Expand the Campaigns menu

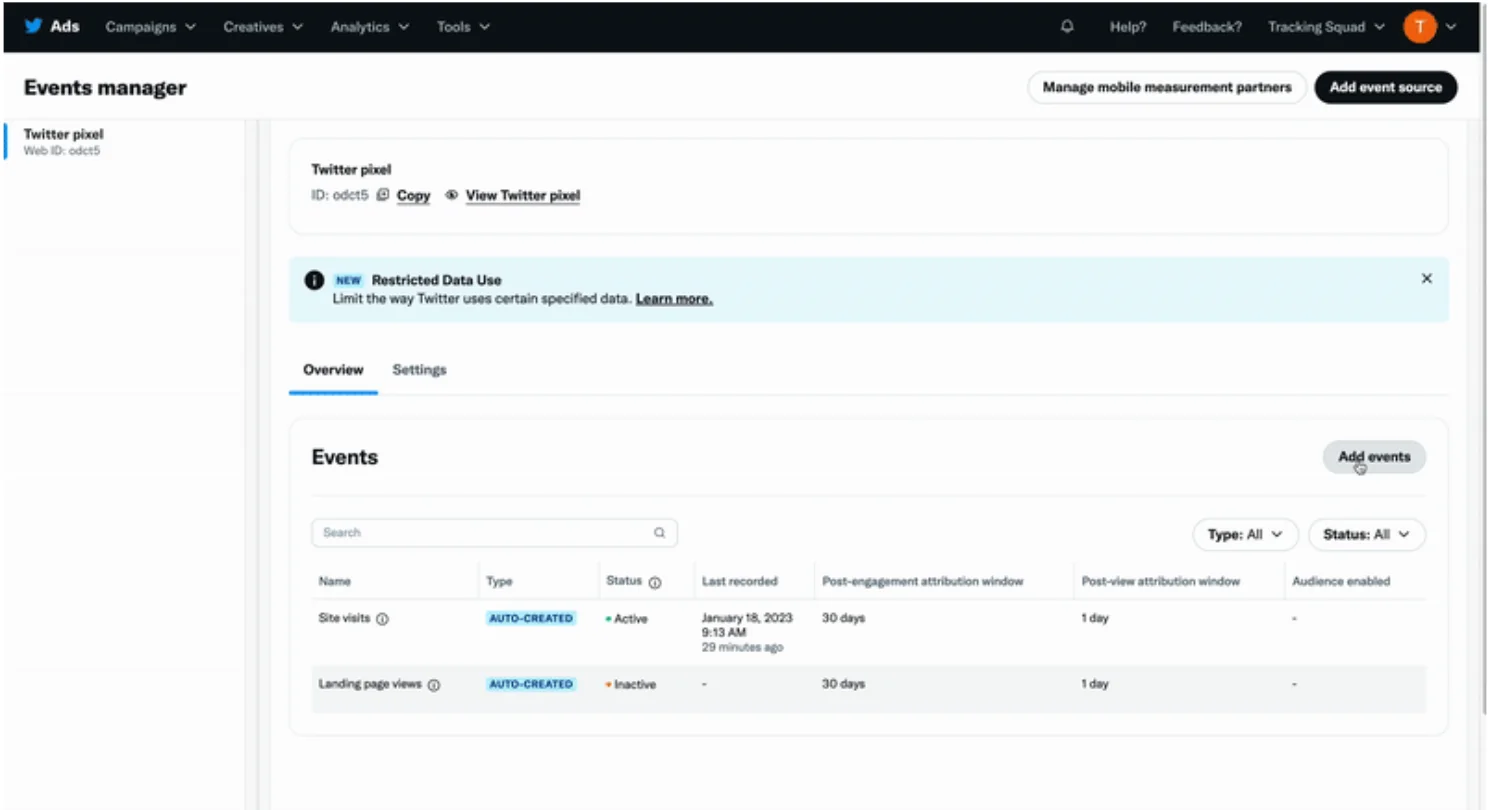click(x=151, y=27)
